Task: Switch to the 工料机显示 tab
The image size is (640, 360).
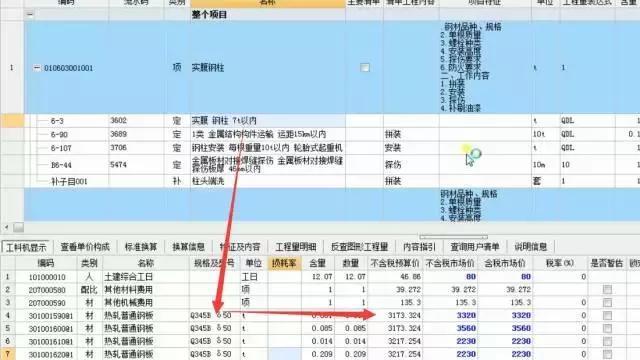Action: [26, 247]
